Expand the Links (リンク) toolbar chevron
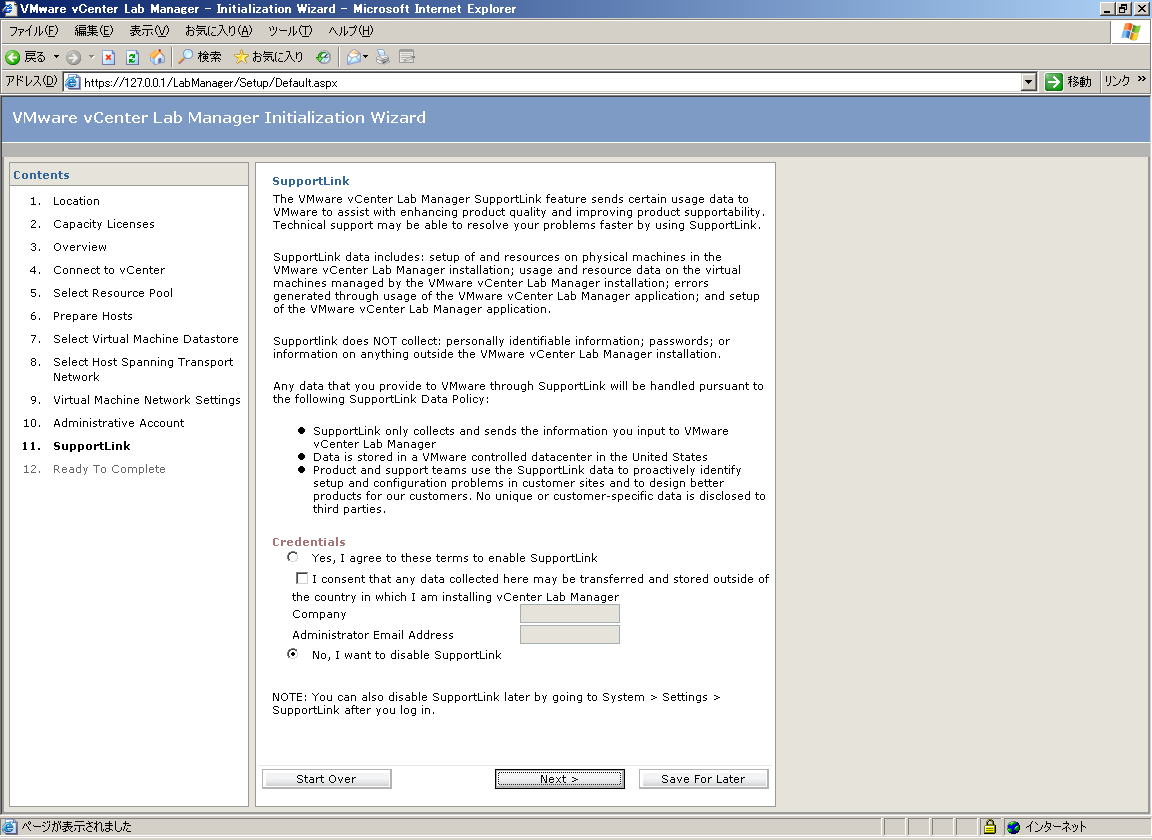1152x840 pixels. click(1141, 79)
